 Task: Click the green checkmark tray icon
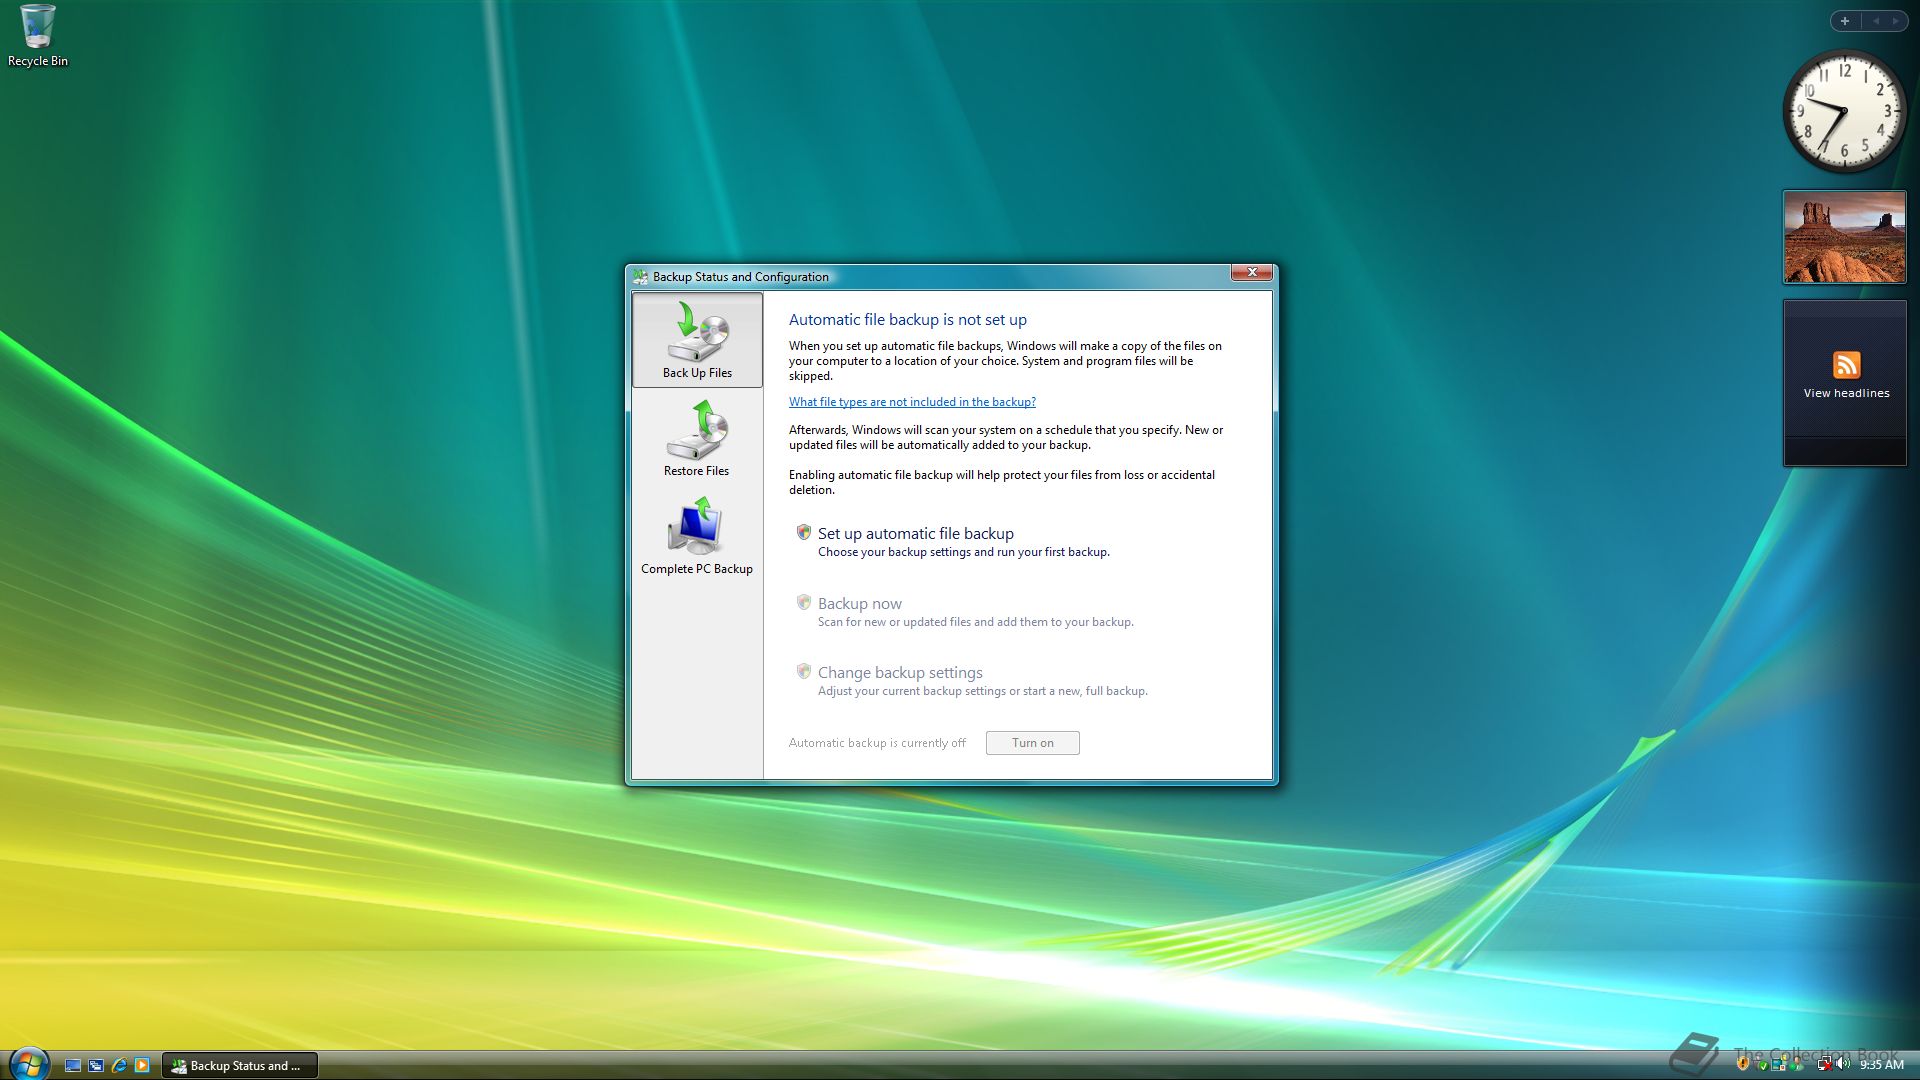tap(1763, 1066)
